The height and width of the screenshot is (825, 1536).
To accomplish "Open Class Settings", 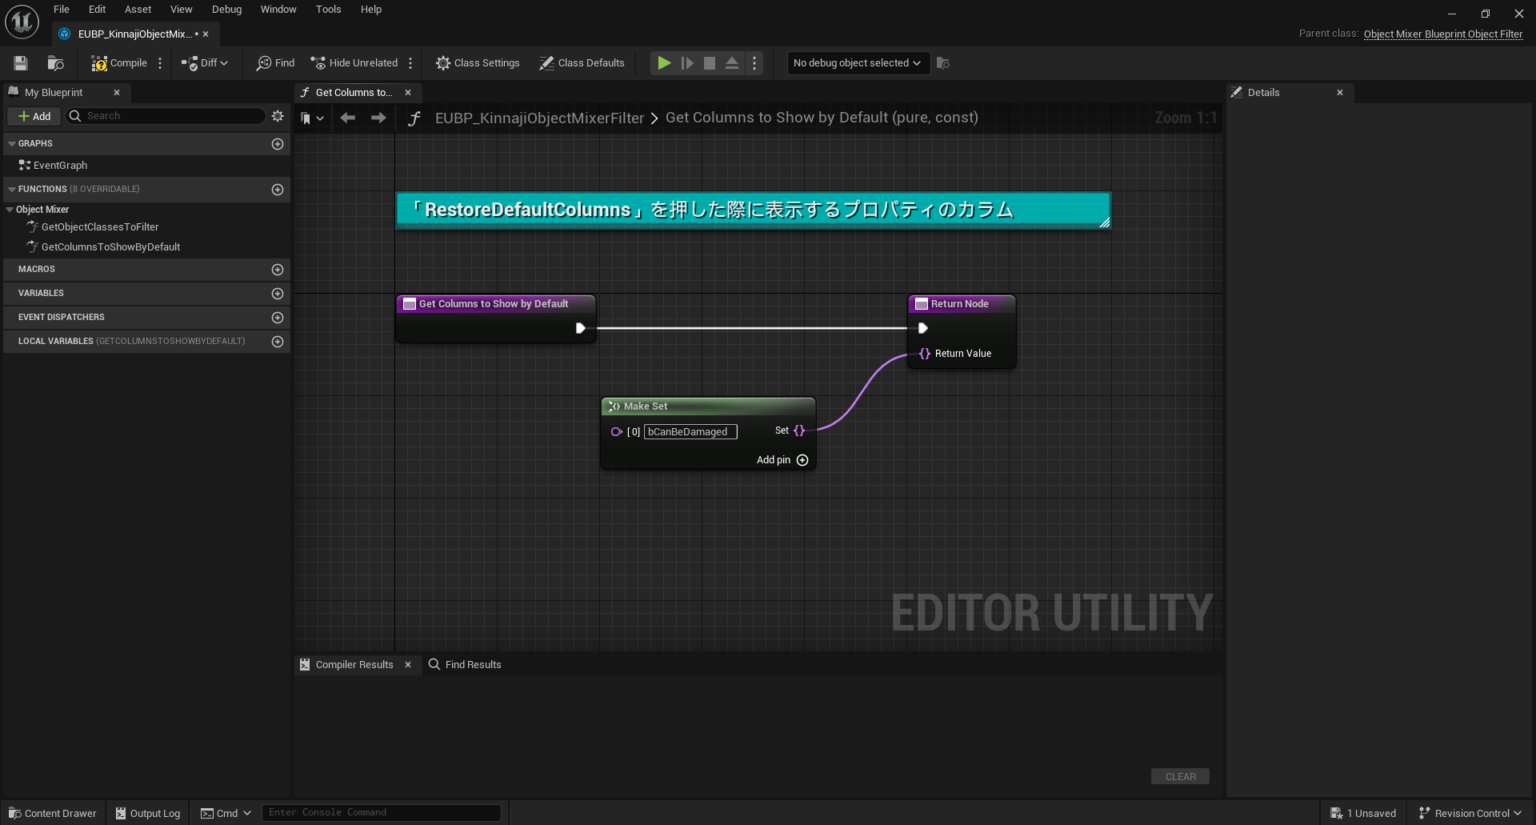I will point(477,62).
